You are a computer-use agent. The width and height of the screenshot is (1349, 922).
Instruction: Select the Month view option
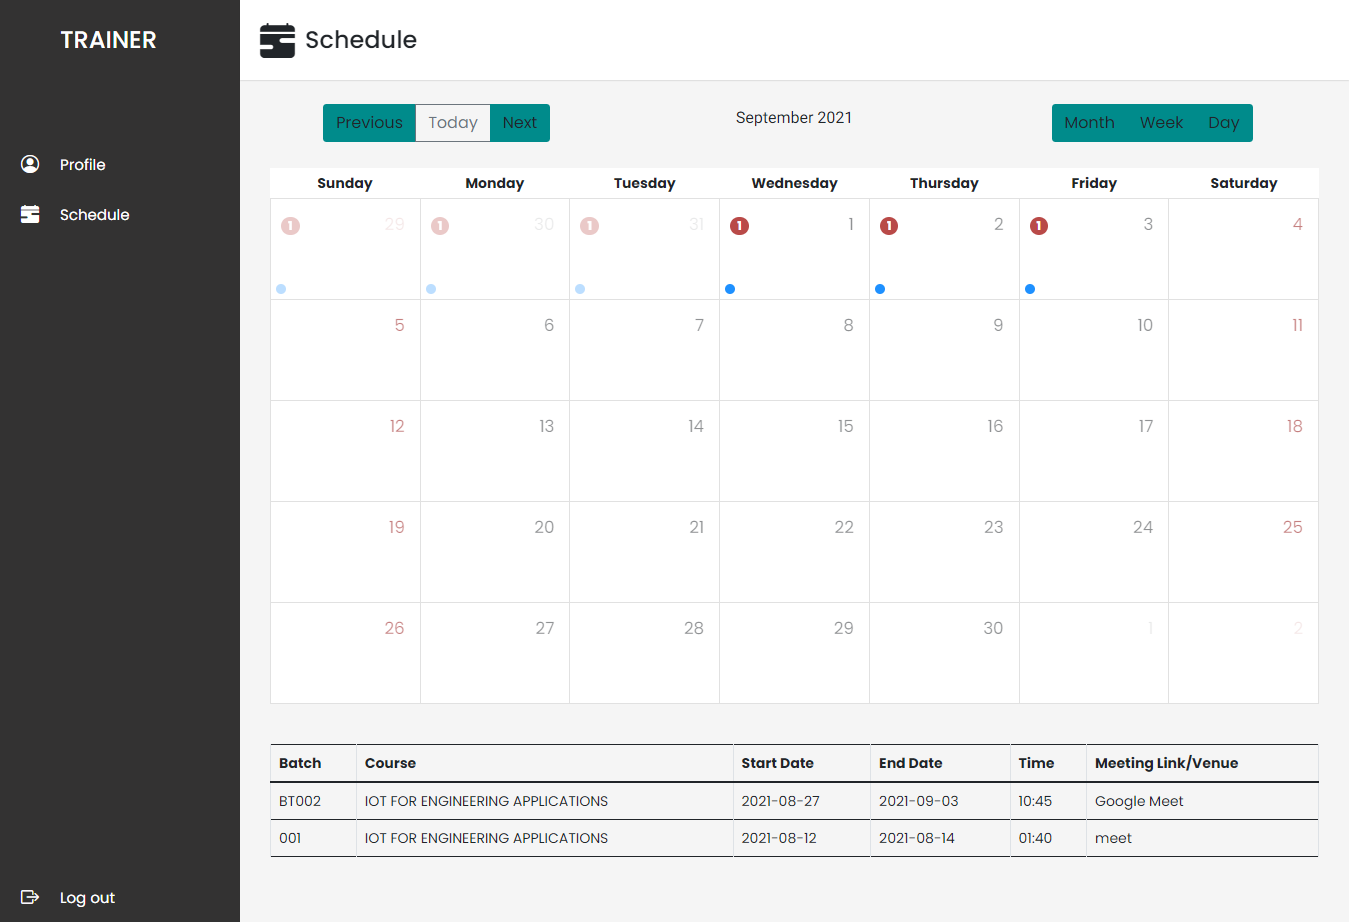pos(1089,122)
